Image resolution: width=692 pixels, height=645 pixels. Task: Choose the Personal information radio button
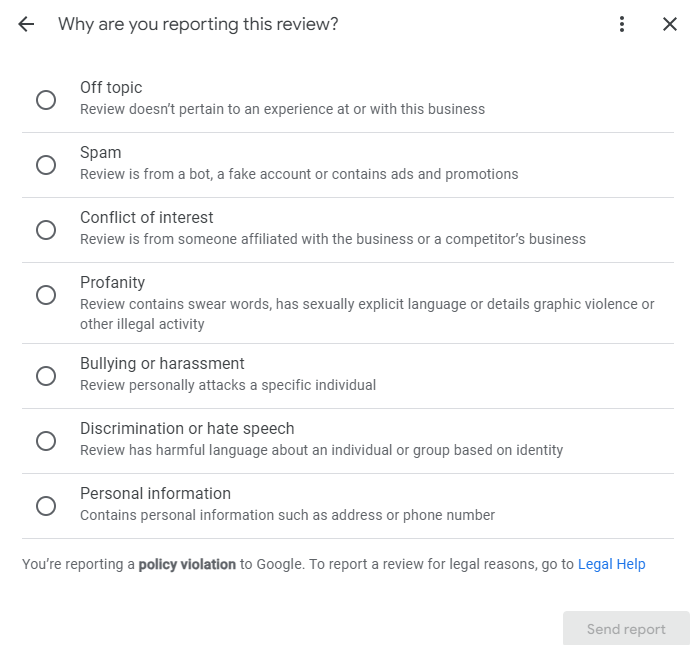(46, 506)
